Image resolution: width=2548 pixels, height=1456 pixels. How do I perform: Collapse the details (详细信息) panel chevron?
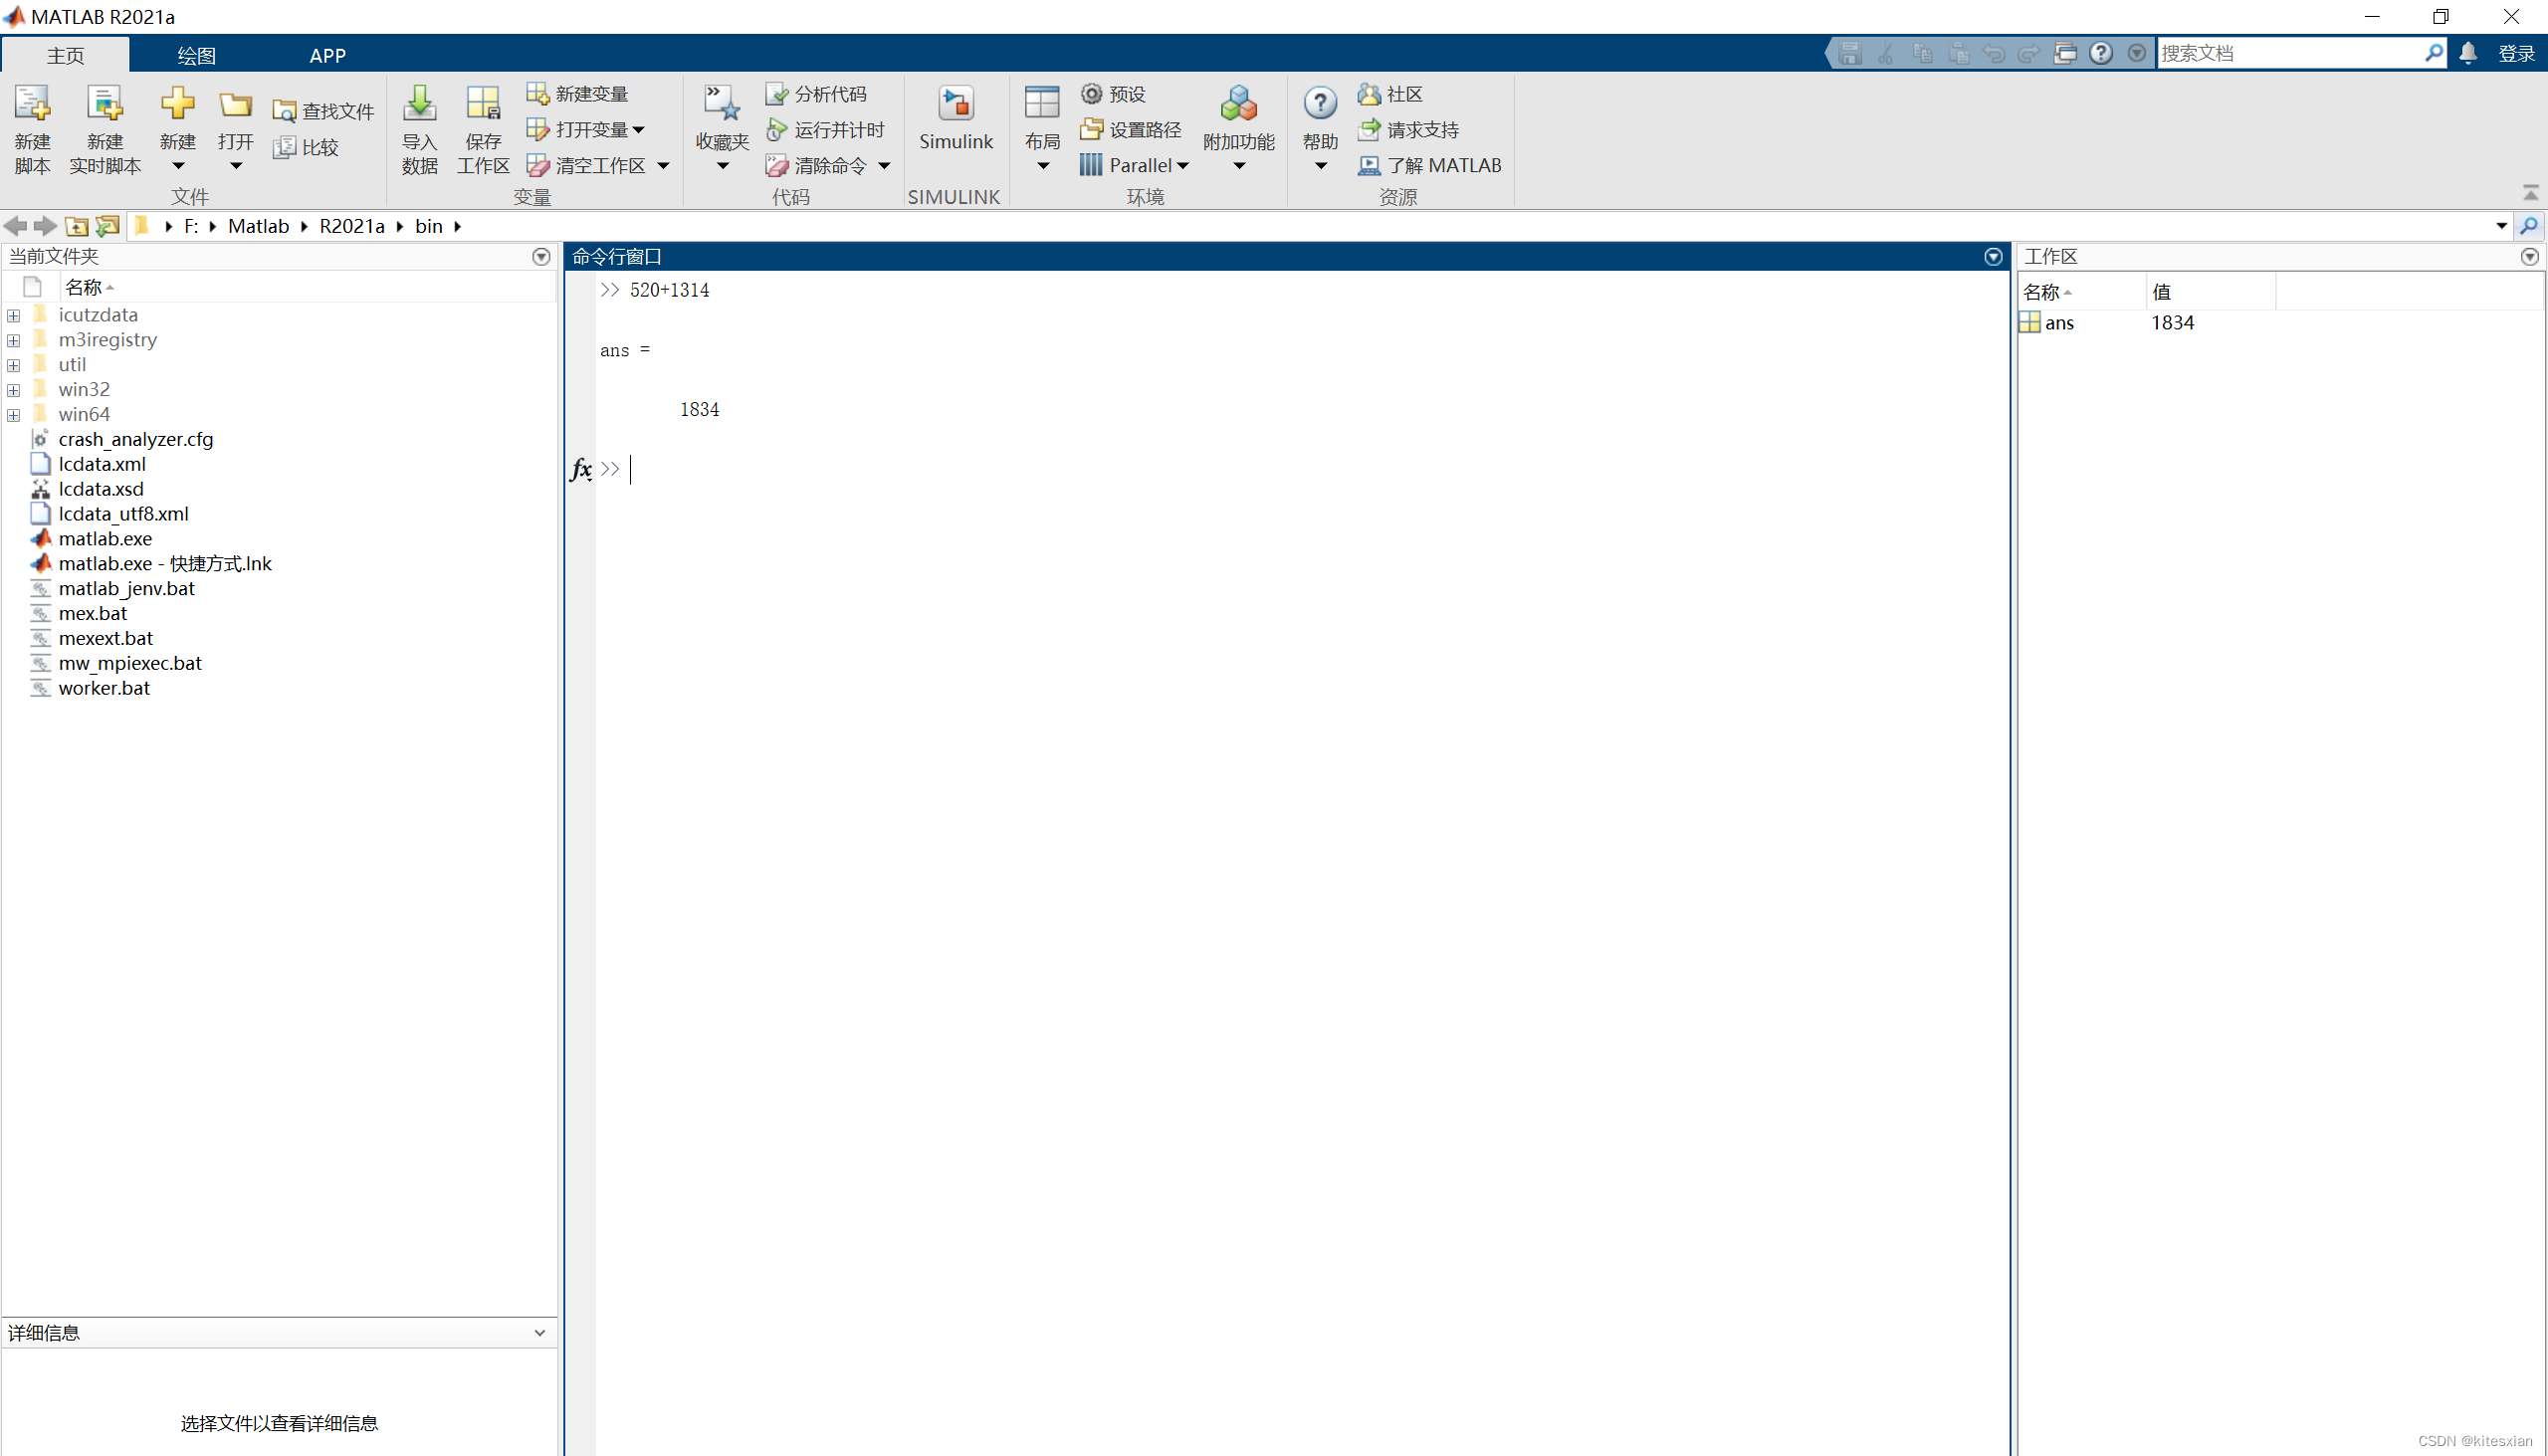pos(540,1333)
